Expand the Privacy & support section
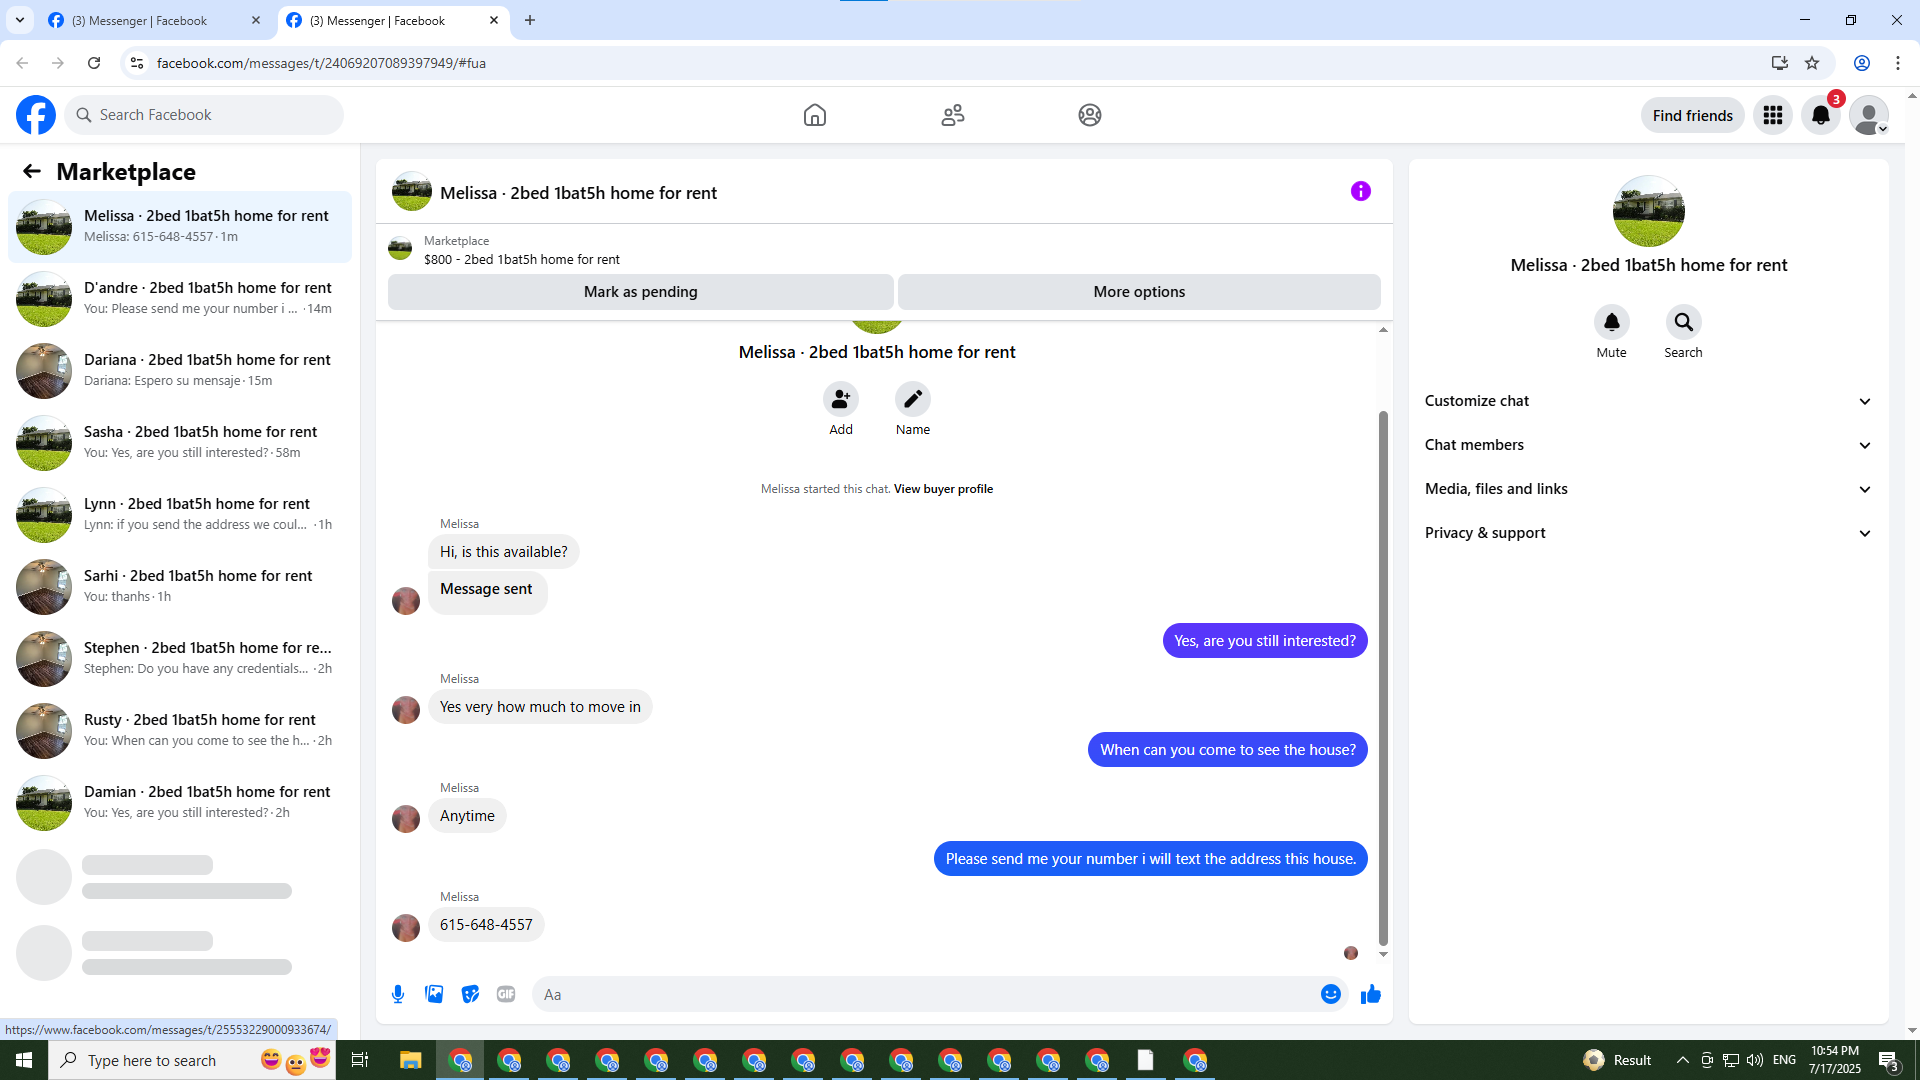 tap(1649, 533)
